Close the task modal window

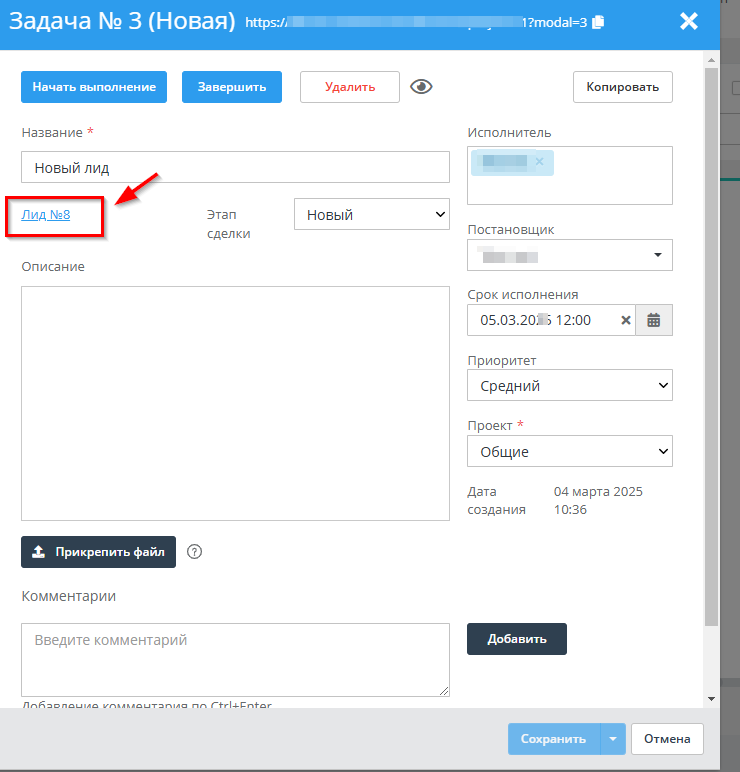[689, 21]
